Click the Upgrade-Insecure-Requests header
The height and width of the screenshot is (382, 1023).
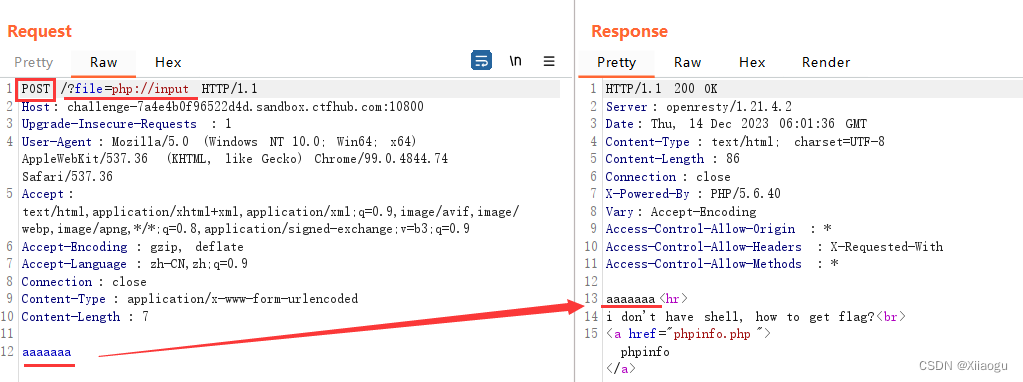pyautogui.click(x=126, y=124)
